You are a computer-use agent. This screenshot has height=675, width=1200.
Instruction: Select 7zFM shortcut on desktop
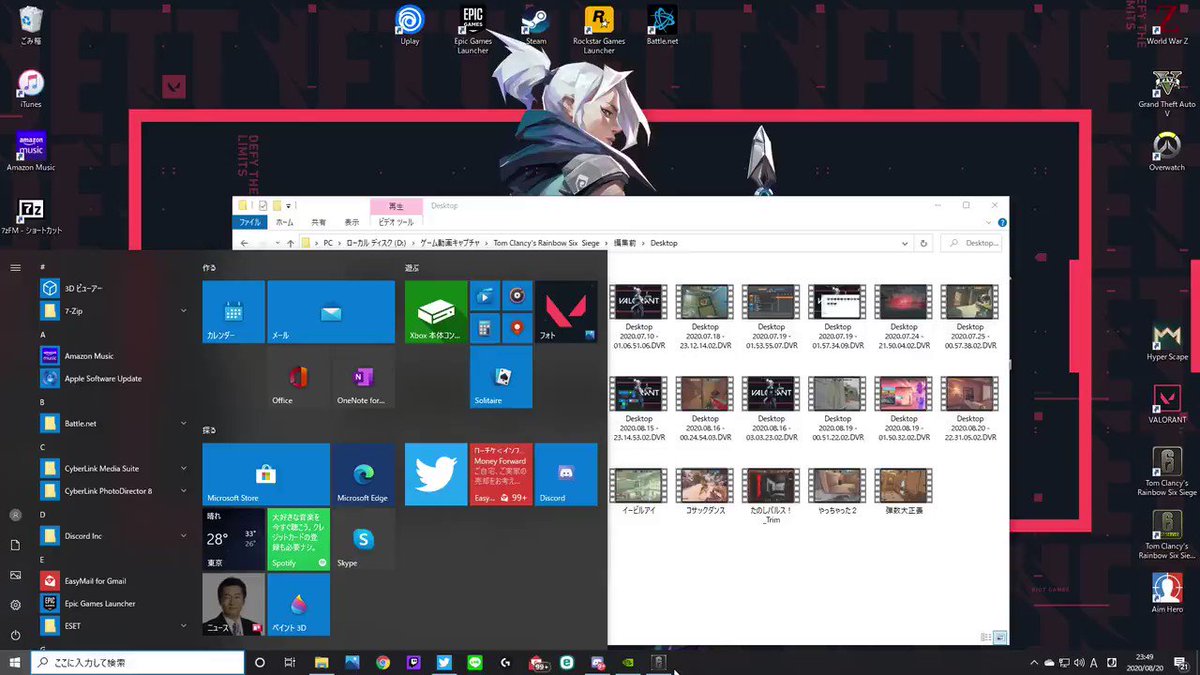click(31, 214)
